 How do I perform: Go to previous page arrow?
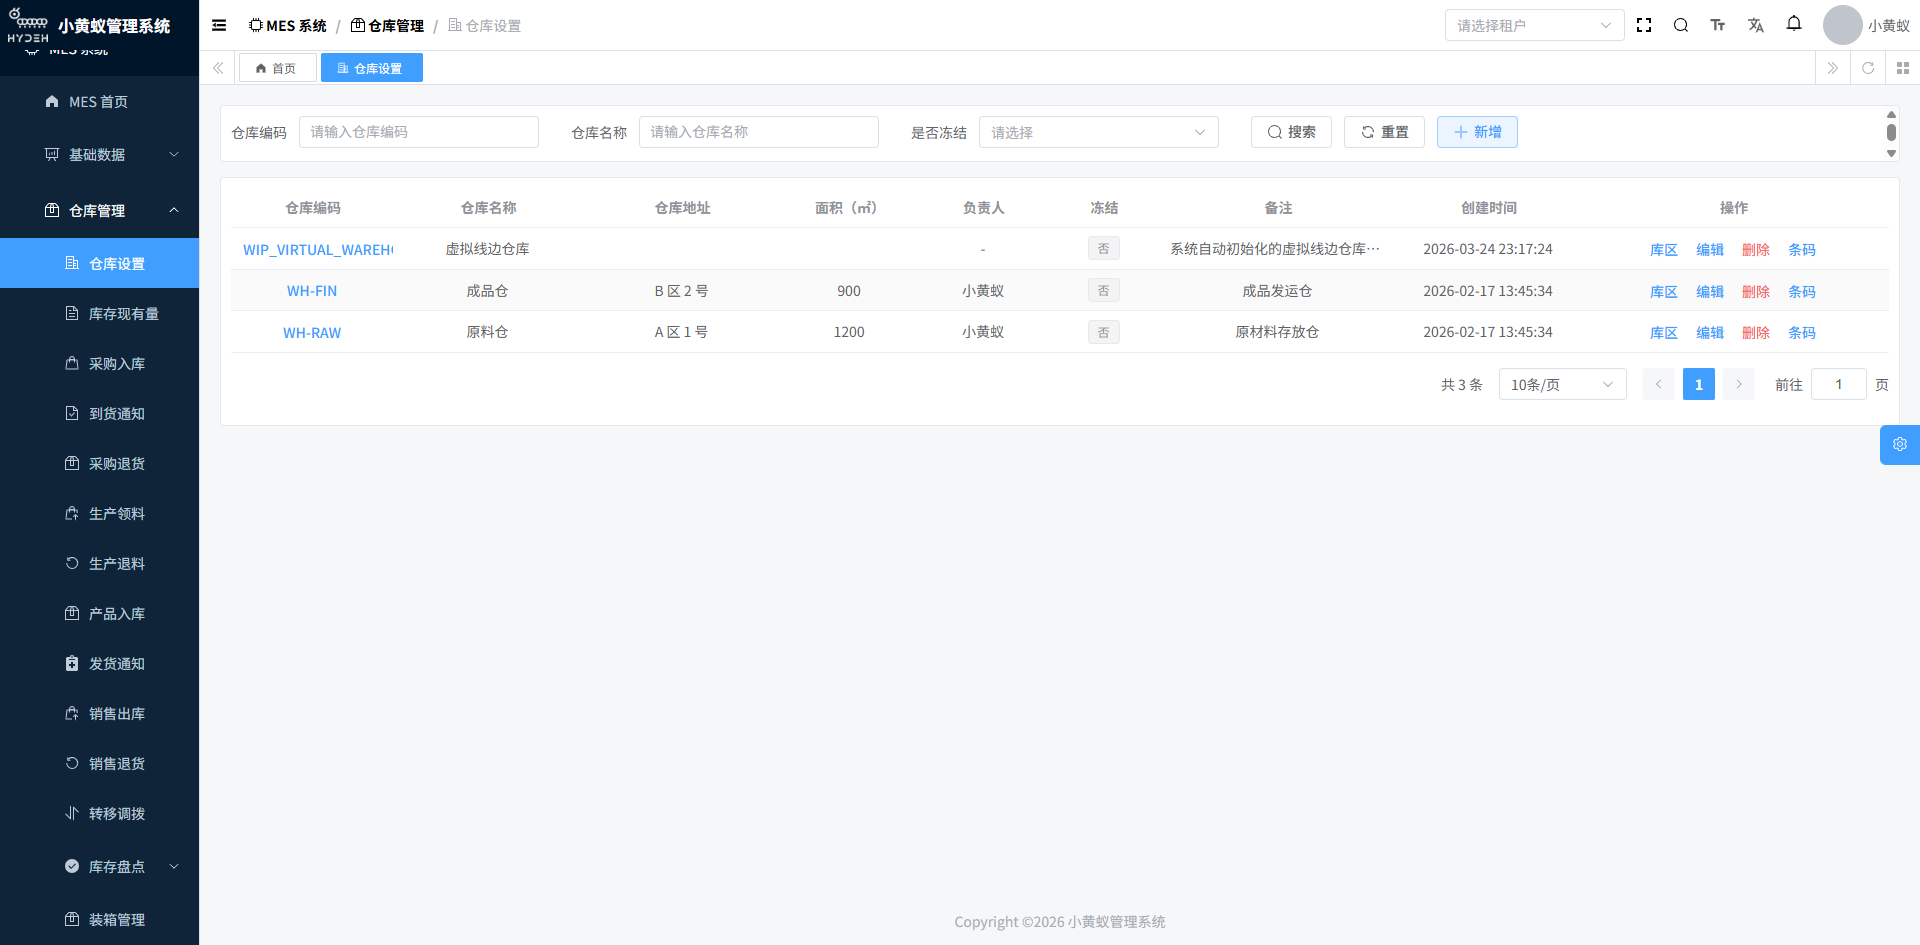click(1658, 384)
